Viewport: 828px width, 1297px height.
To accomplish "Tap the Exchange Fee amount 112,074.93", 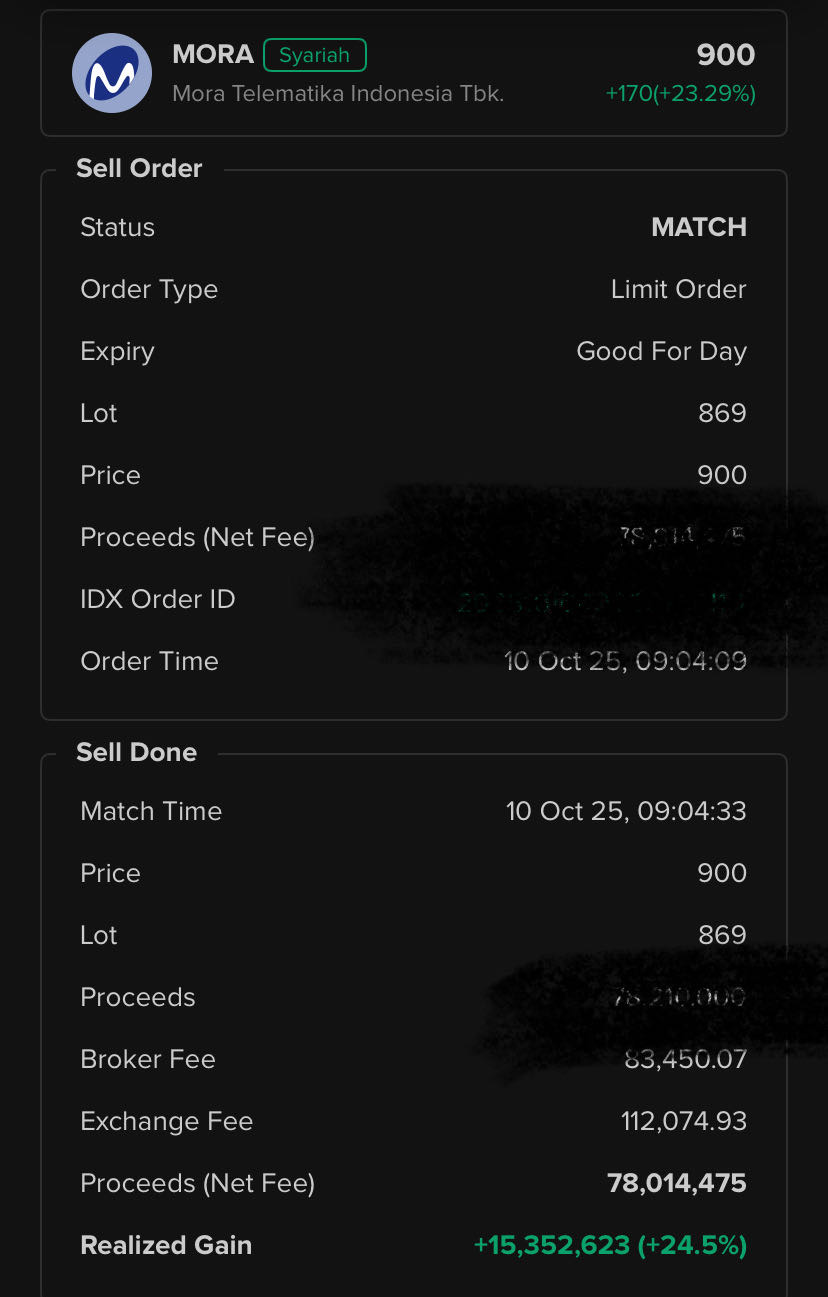I will 683,1121.
